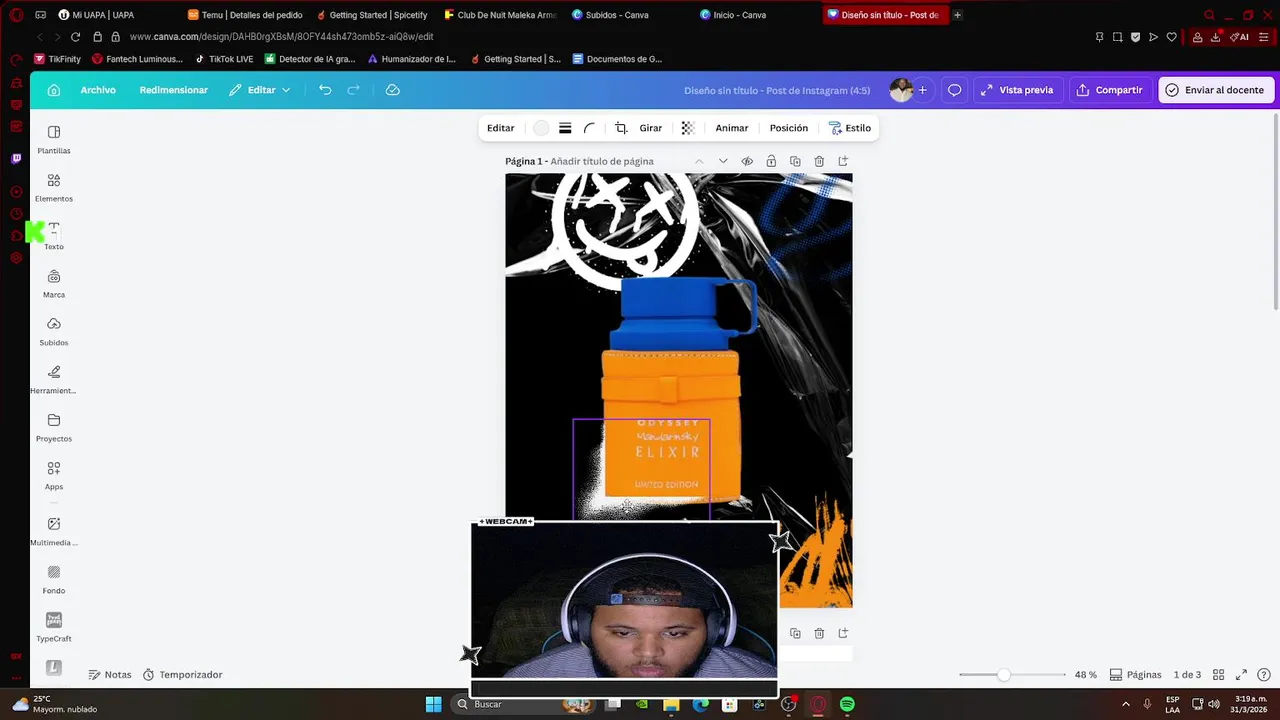Image resolution: width=1280 pixels, height=720 pixels.
Task: Enter fullscreen presentation mode
Action: point(1241,675)
